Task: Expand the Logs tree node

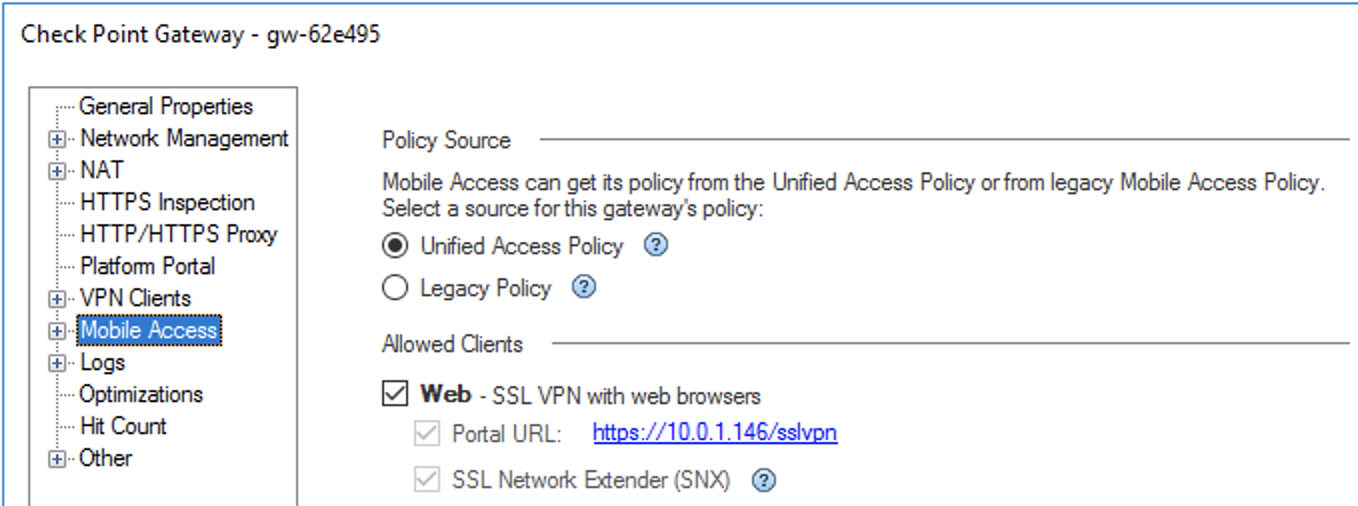Action: [x=57, y=363]
